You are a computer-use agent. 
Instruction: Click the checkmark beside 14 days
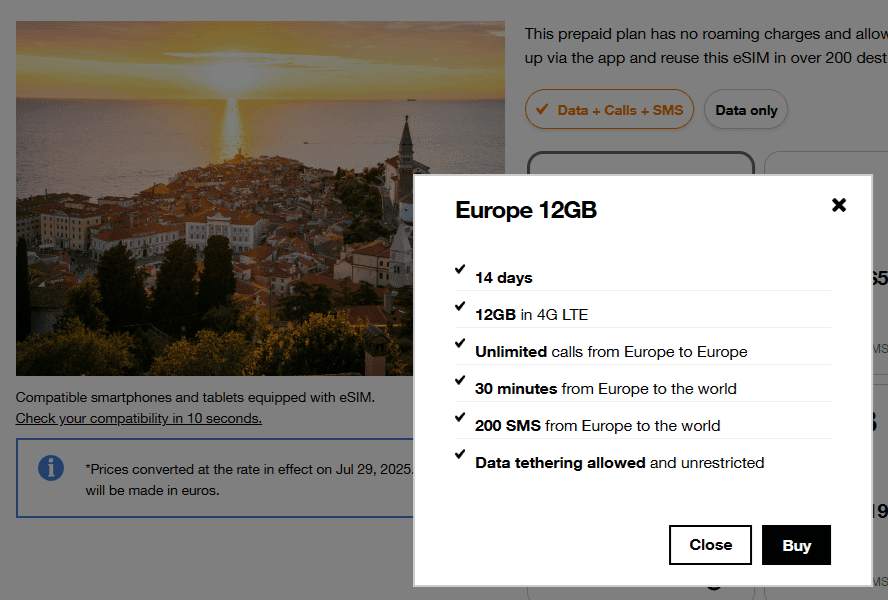pos(460,270)
